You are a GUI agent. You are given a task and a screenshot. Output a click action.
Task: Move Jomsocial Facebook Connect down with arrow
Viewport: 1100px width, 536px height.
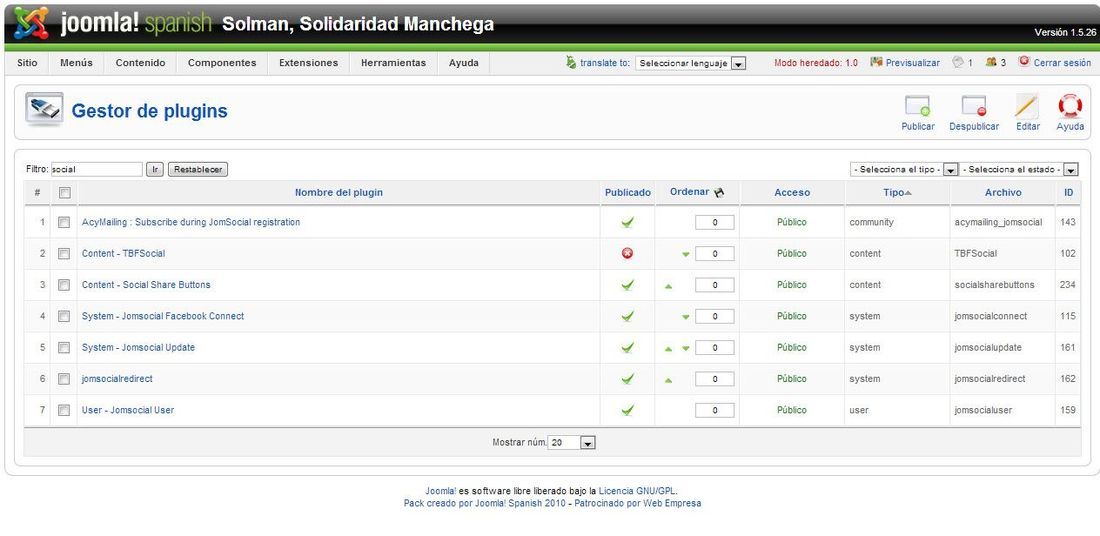(x=685, y=317)
